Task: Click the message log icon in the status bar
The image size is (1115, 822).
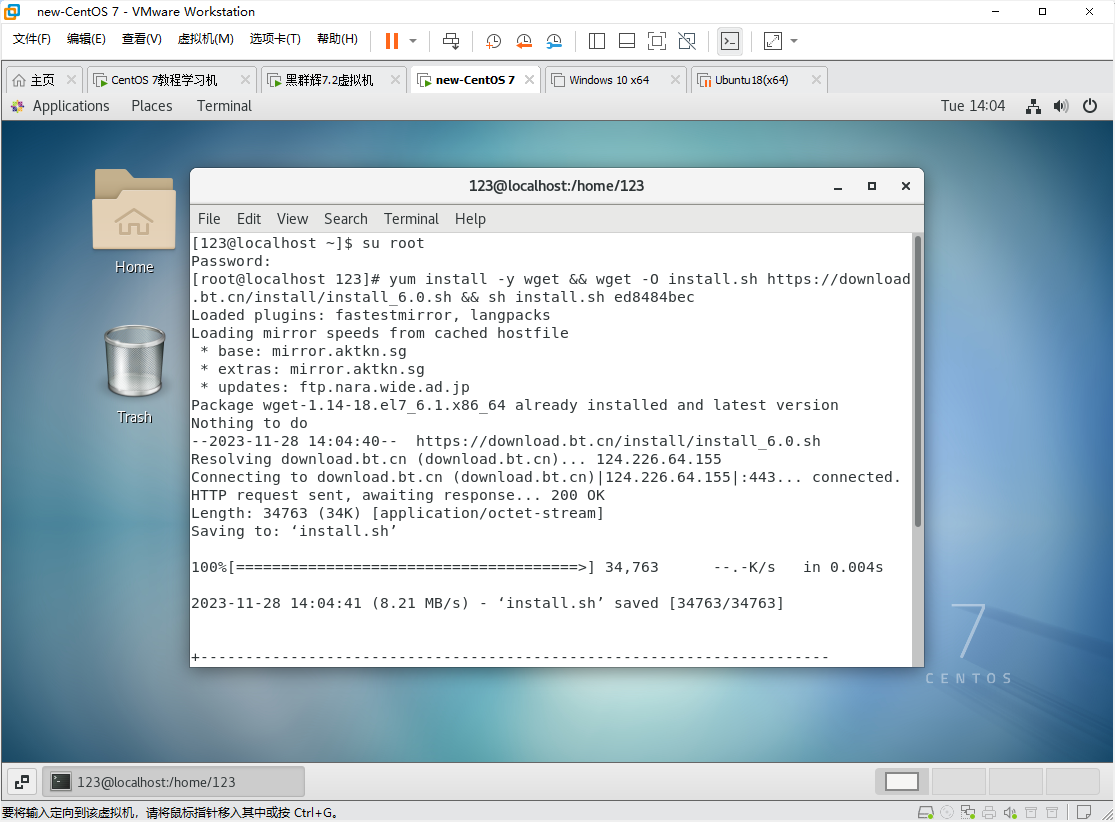Action: coord(1084,812)
